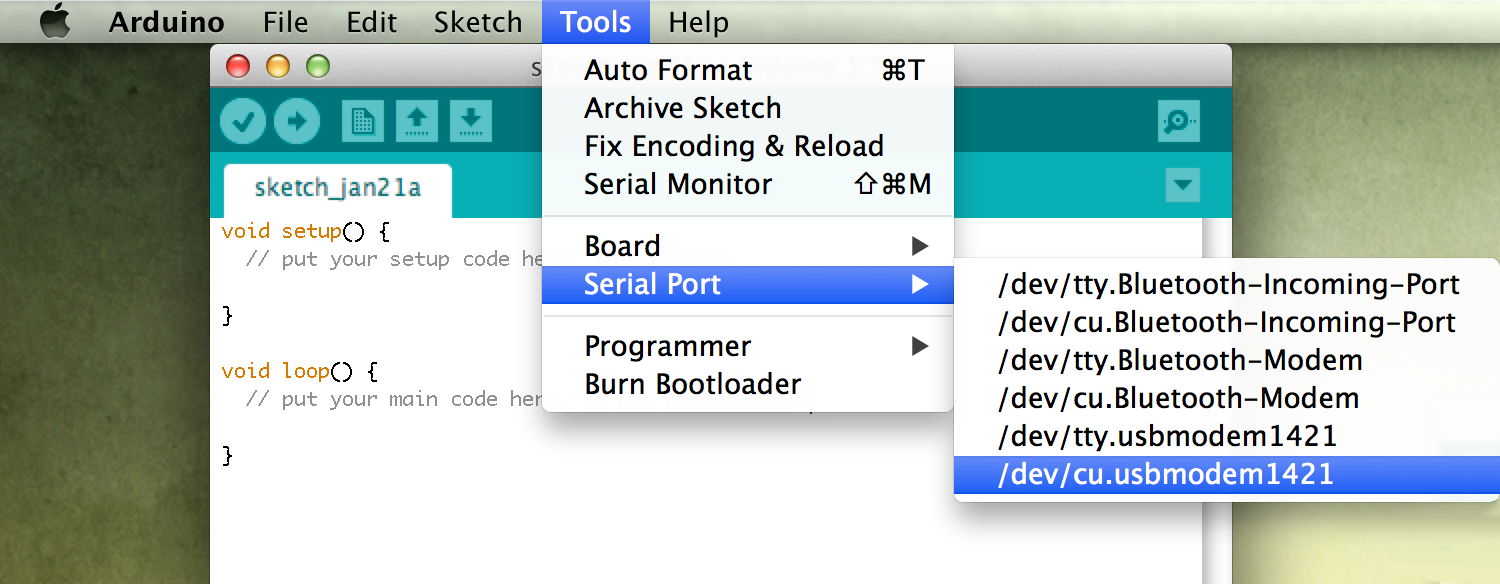Expand the Serial Port submenu
The height and width of the screenshot is (584, 1500).
click(748, 284)
